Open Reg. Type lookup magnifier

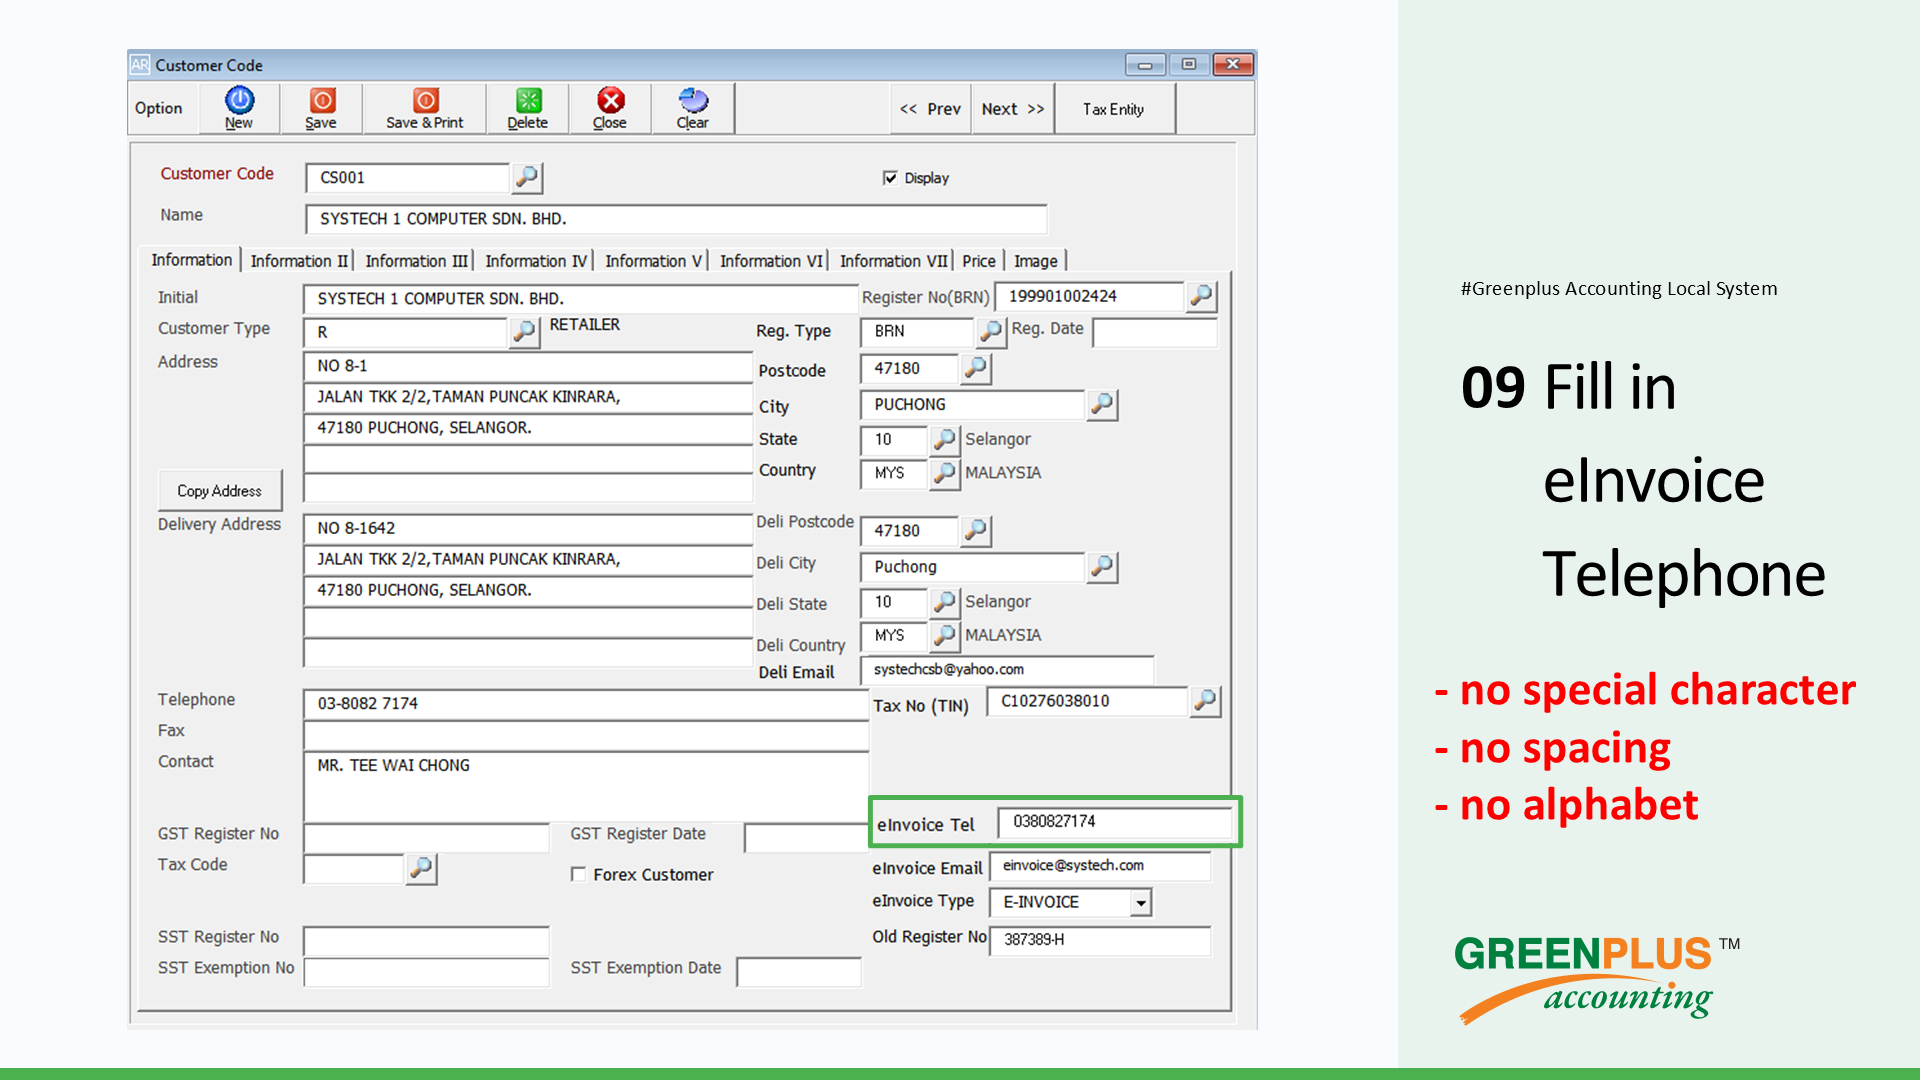click(x=990, y=331)
